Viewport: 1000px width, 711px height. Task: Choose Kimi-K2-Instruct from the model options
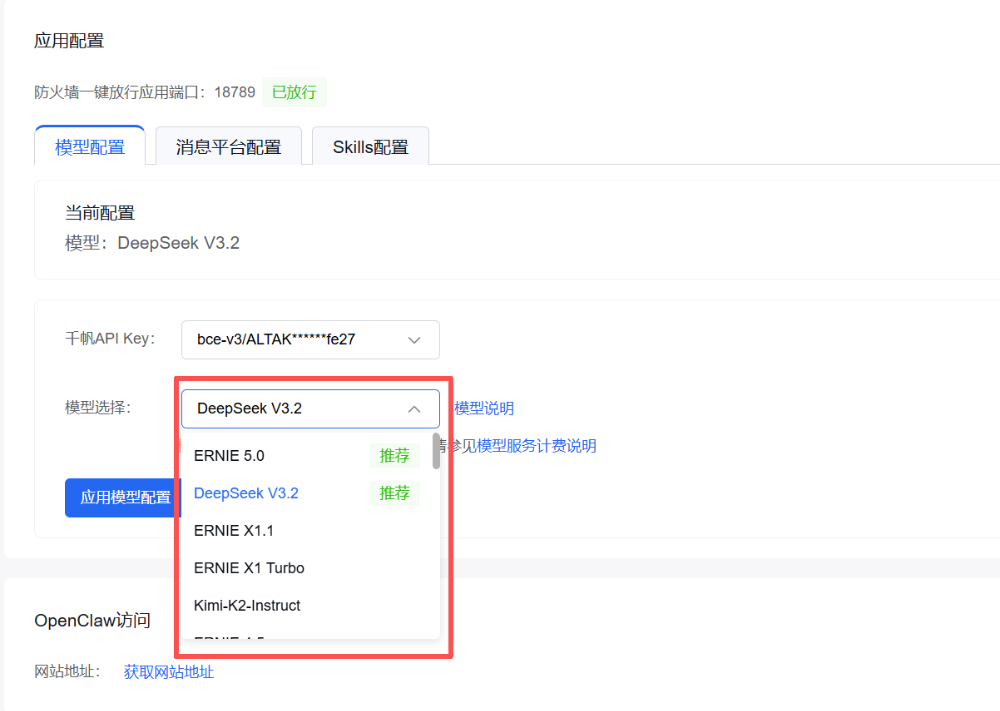pyautogui.click(x=247, y=606)
